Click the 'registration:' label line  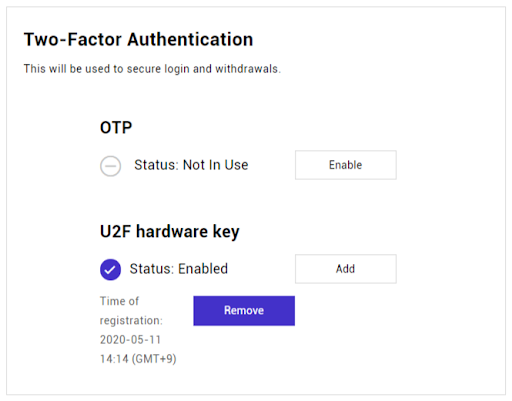pos(131,320)
